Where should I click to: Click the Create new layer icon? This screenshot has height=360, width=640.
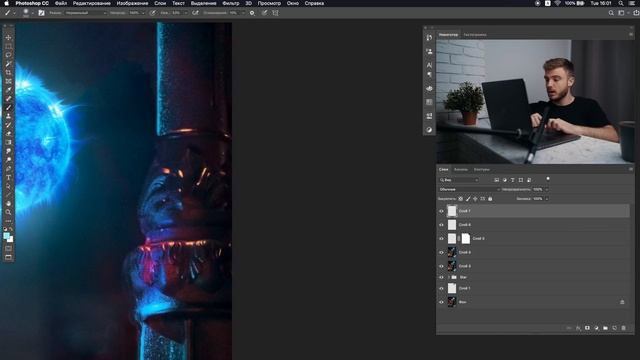click(614, 328)
